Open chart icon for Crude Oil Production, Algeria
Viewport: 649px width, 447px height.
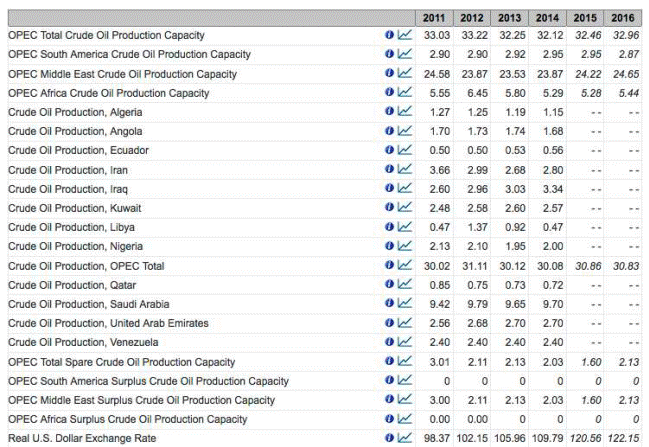click(x=405, y=111)
